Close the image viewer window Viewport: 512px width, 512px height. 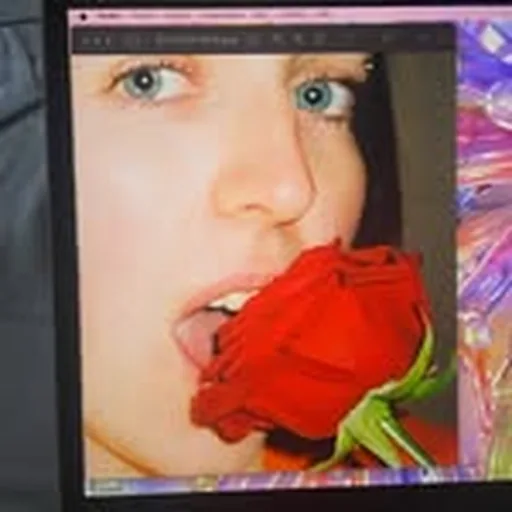tap(85, 41)
